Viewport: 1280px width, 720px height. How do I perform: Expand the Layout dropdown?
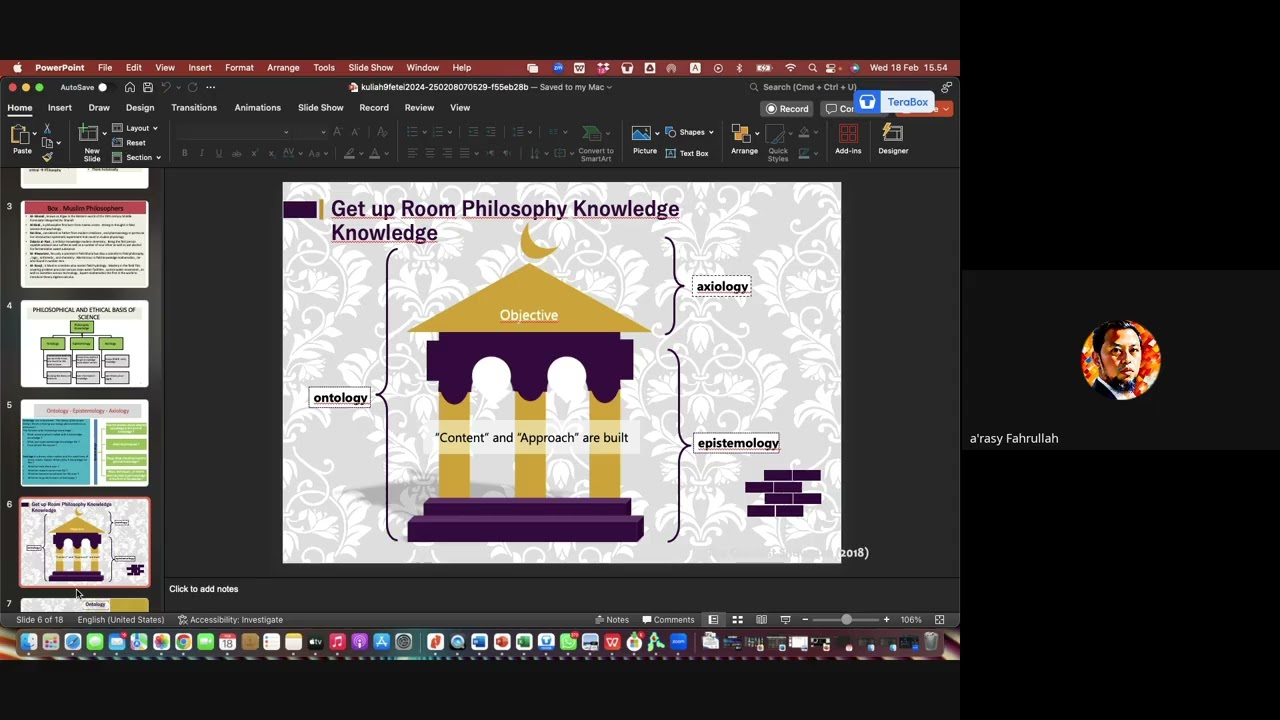point(135,128)
